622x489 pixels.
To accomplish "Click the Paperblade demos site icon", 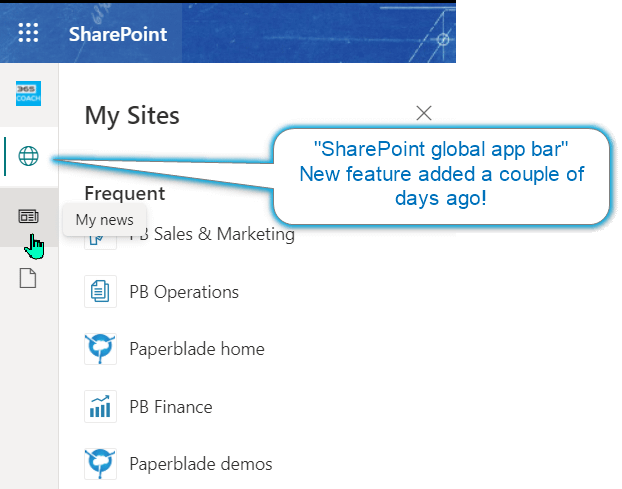I will pos(101,464).
